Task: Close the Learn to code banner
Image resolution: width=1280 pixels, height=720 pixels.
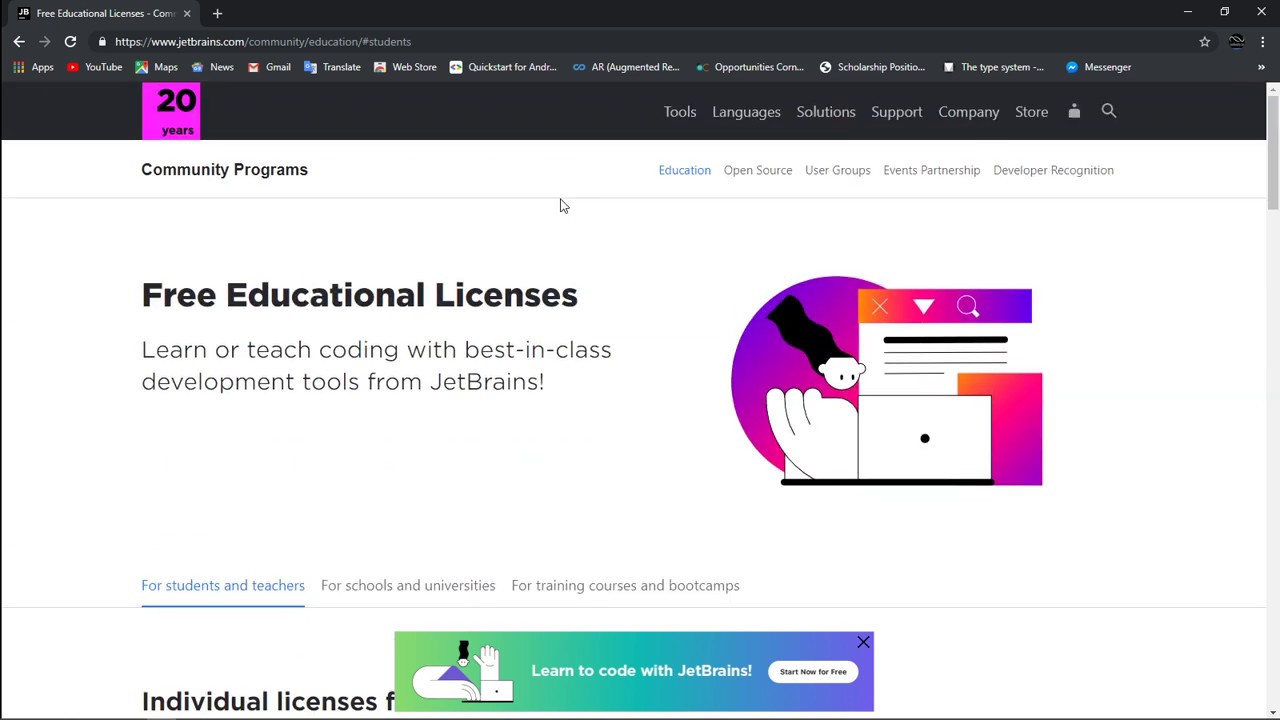Action: 863,642
